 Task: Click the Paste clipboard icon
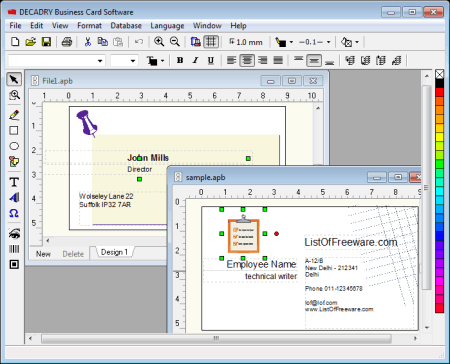click(118, 42)
